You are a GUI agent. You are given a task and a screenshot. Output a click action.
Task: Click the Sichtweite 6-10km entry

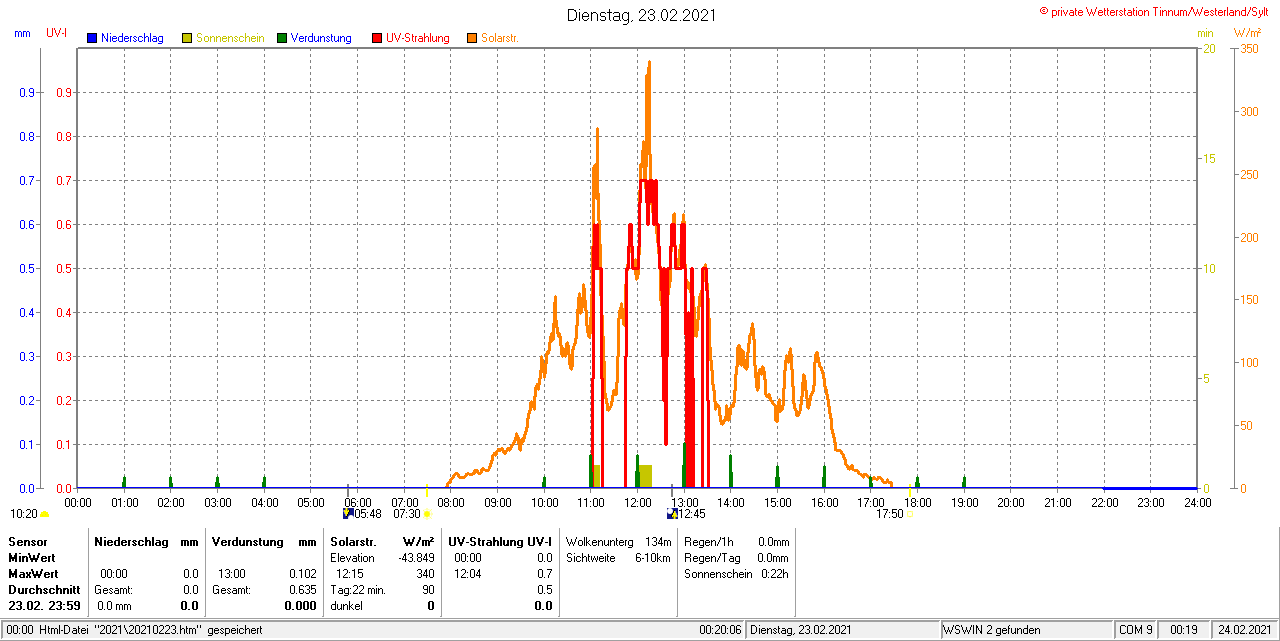[618, 557]
